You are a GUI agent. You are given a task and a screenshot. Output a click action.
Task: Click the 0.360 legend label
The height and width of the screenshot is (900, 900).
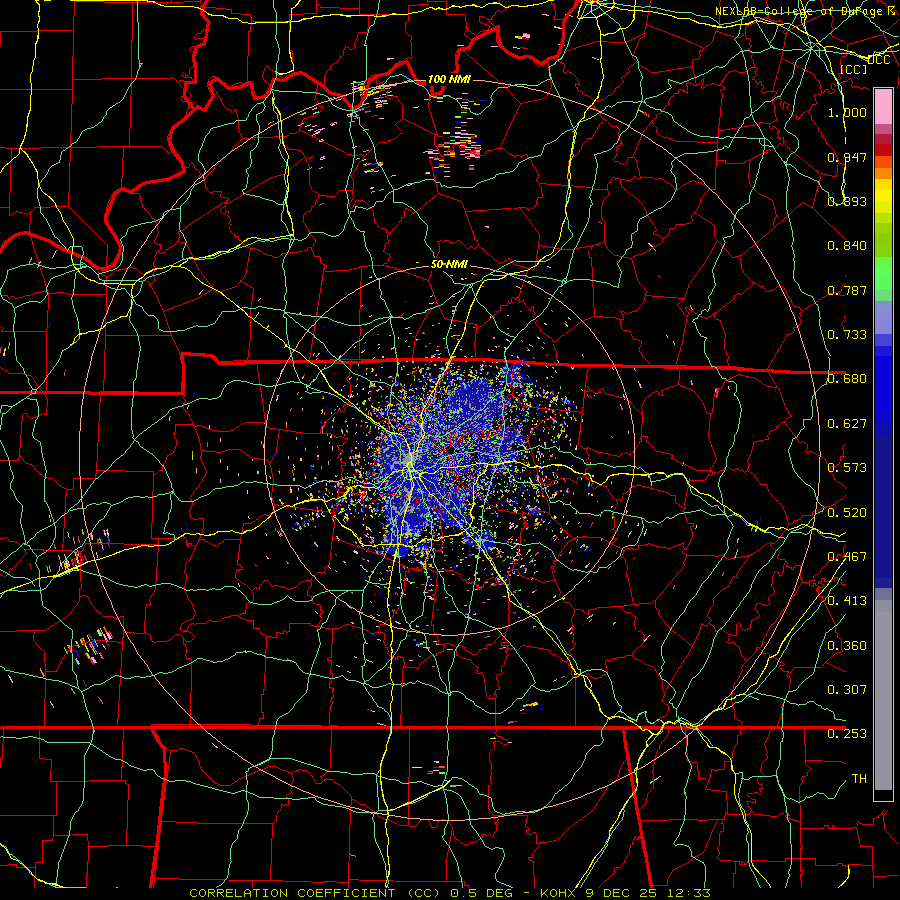(847, 645)
